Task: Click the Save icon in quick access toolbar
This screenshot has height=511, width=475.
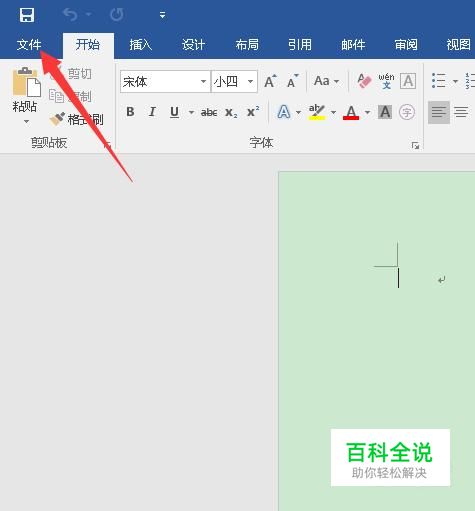Action: pyautogui.click(x=27, y=15)
